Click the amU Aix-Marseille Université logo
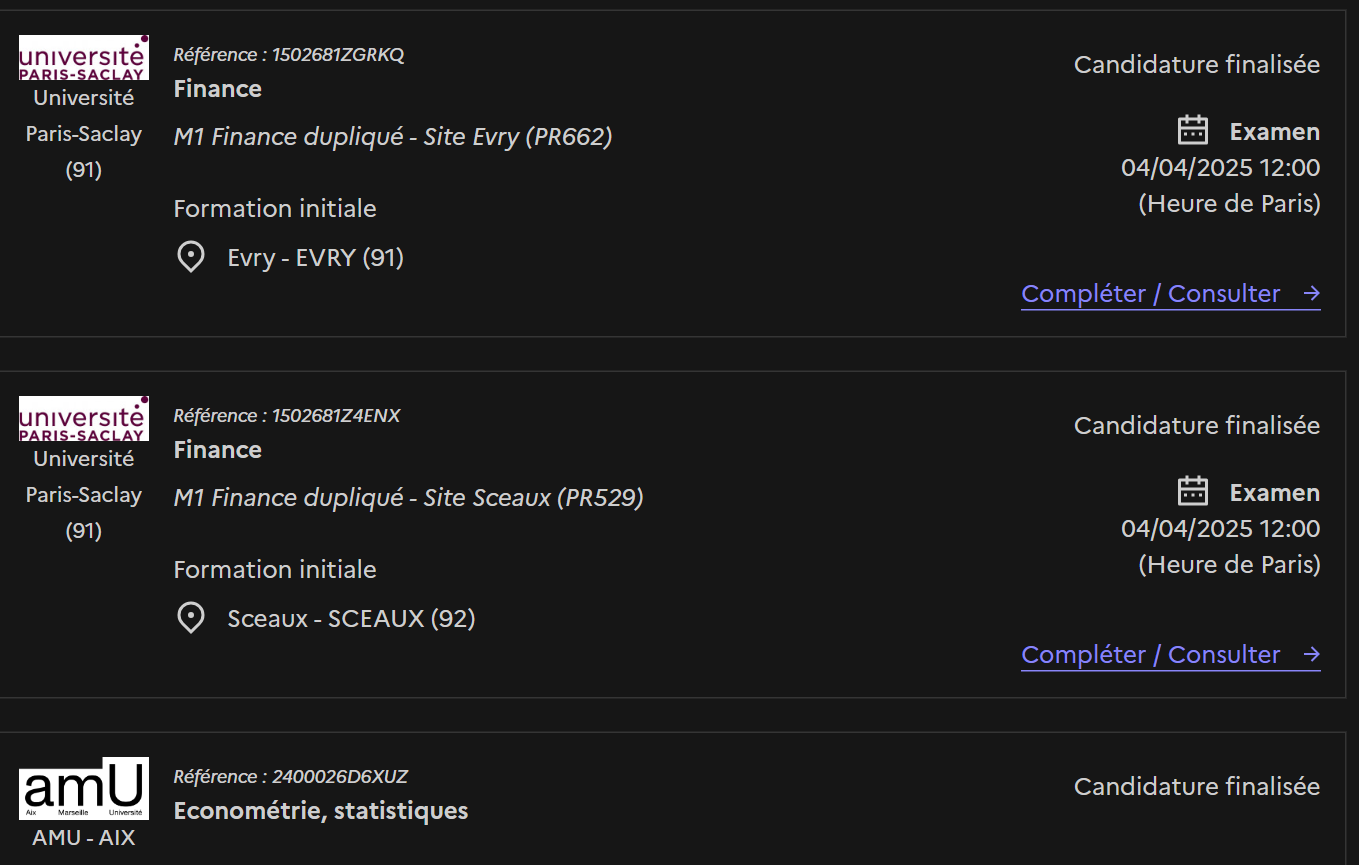This screenshot has height=865, width=1359. point(84,789)
